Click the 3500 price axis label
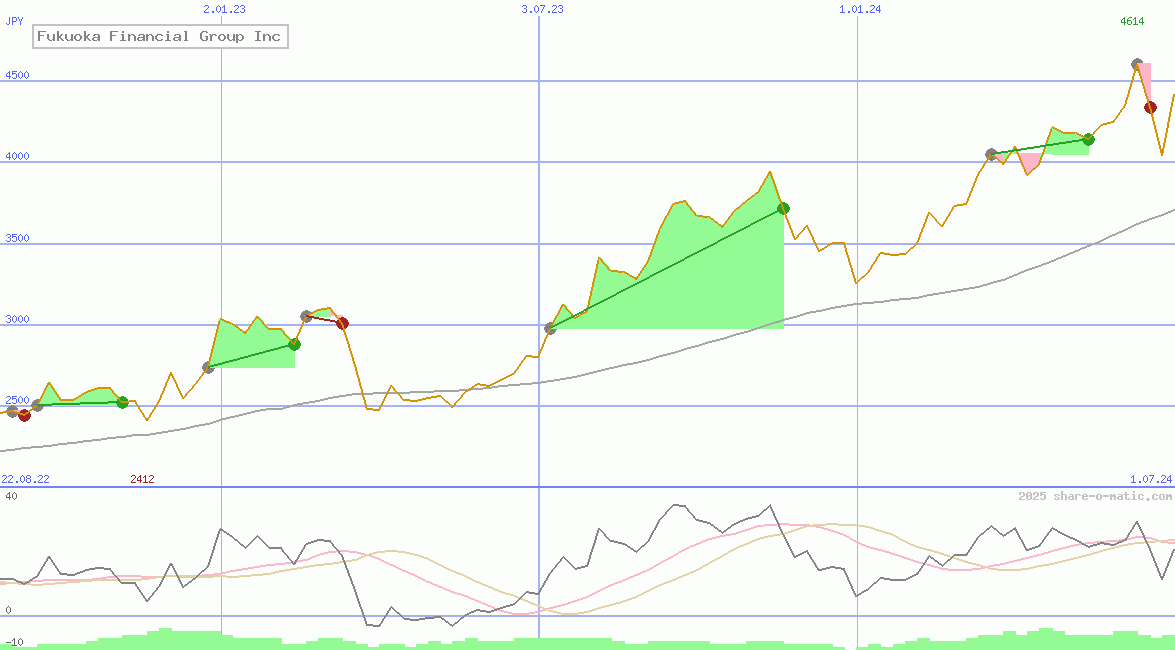 click(x=17, y=238)
